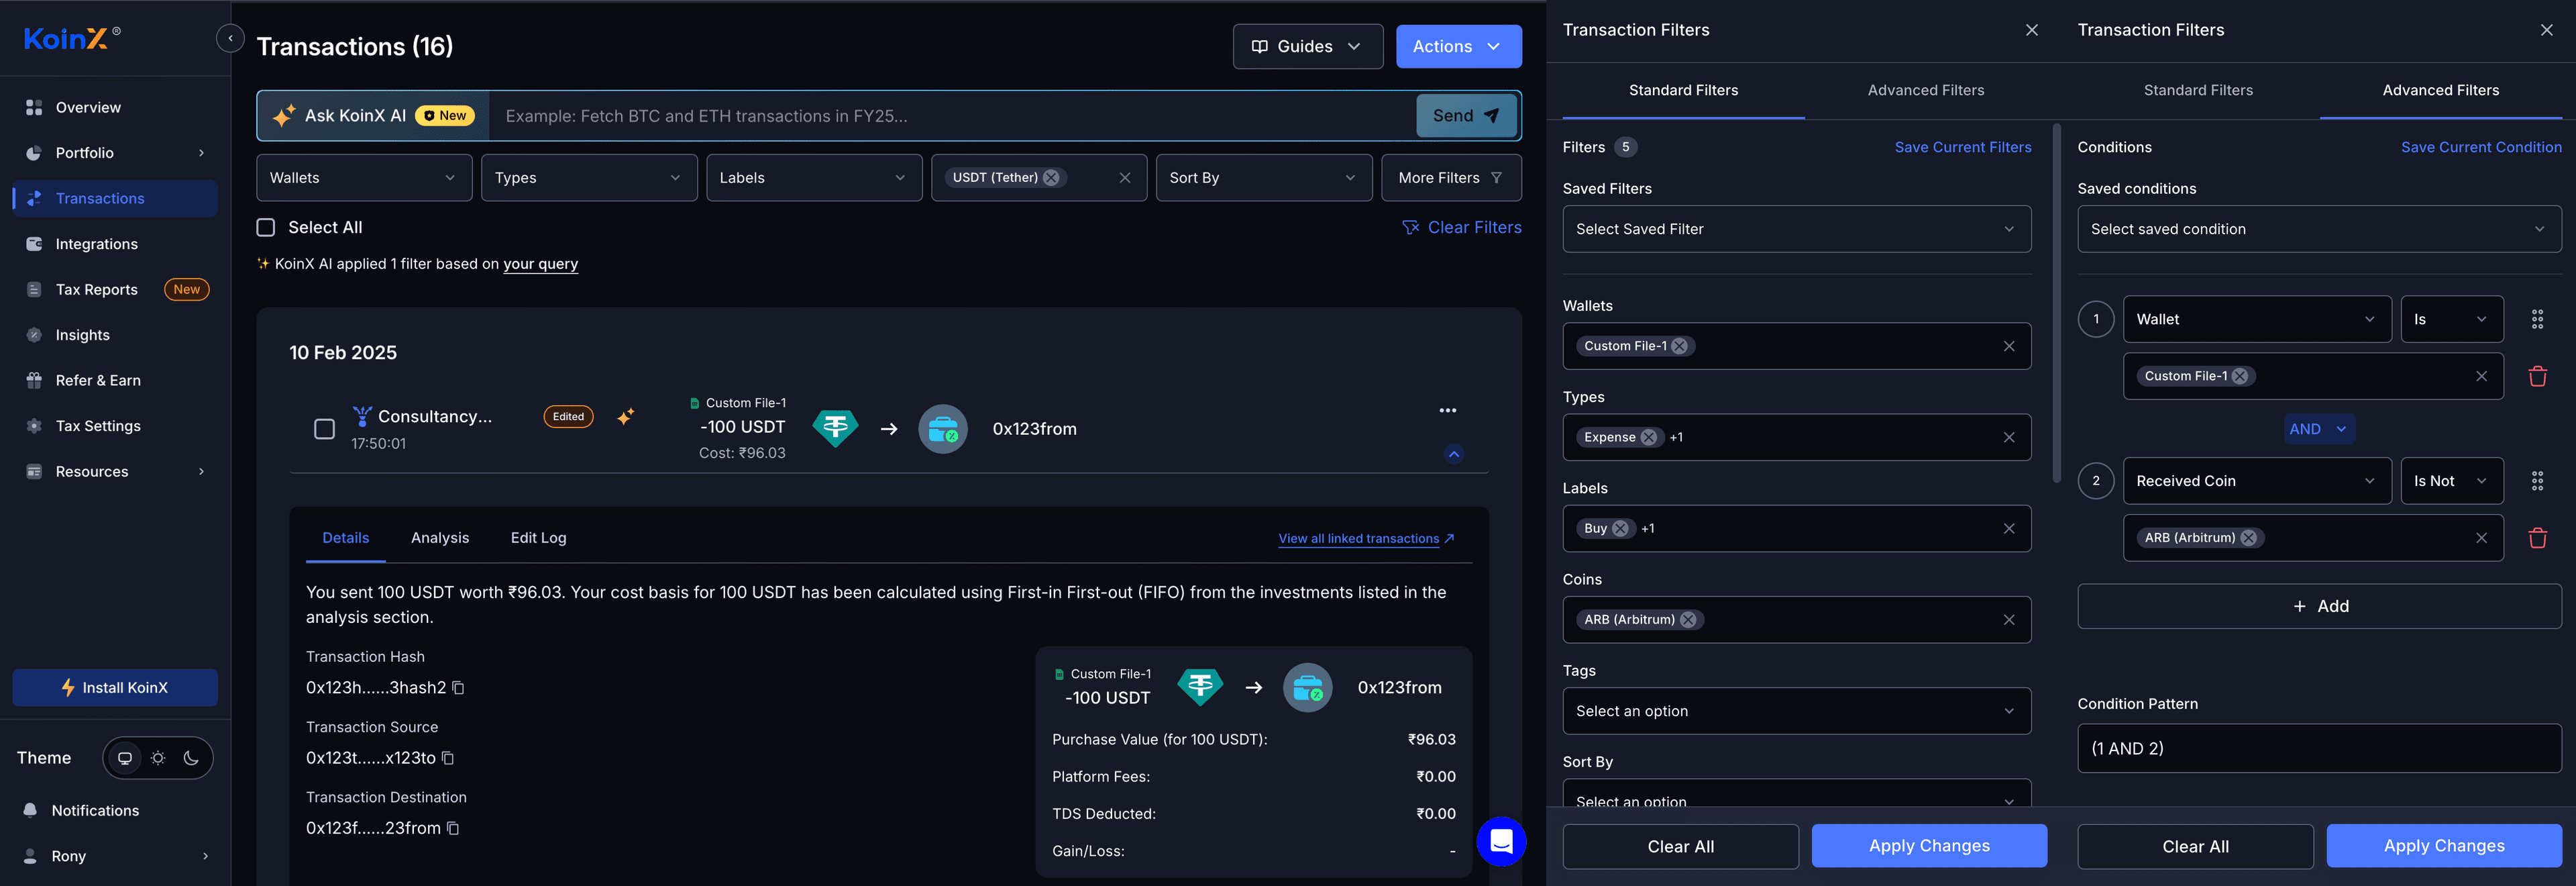Switch to Advanced Filters tab in the Standard Filters panel
The width and height of the screenshot is (2576, 886).
[x=1925, y=90]
